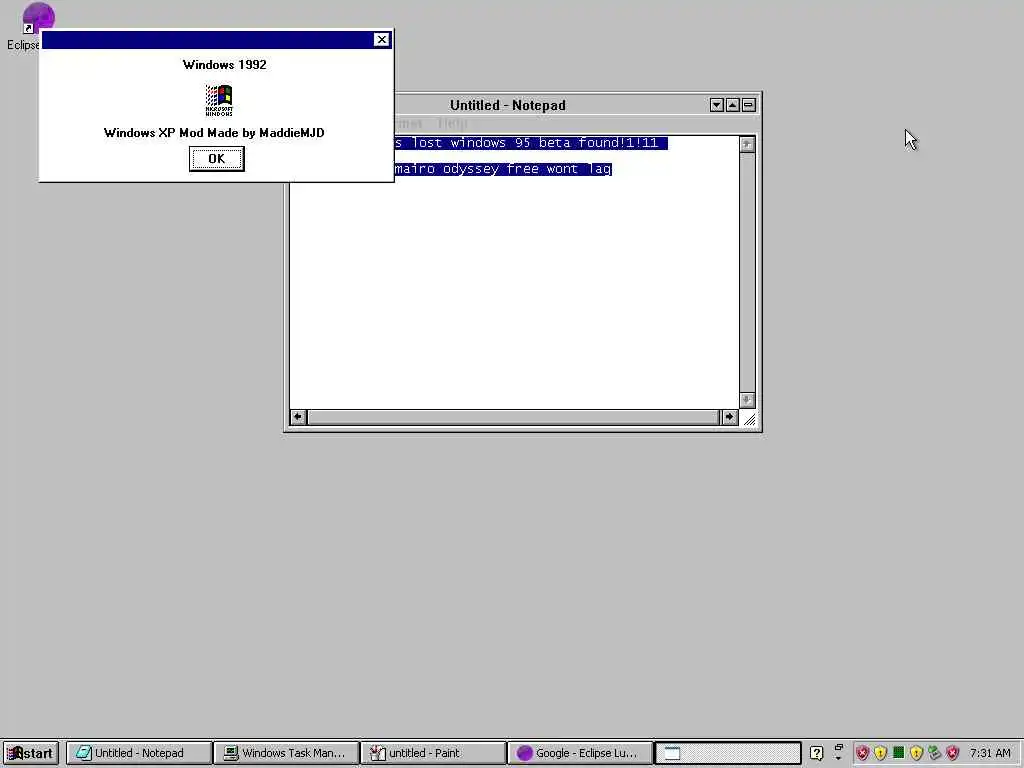Click OK in the Windows 1992 dialog
1024x768 pixels.
click(216, 159)
